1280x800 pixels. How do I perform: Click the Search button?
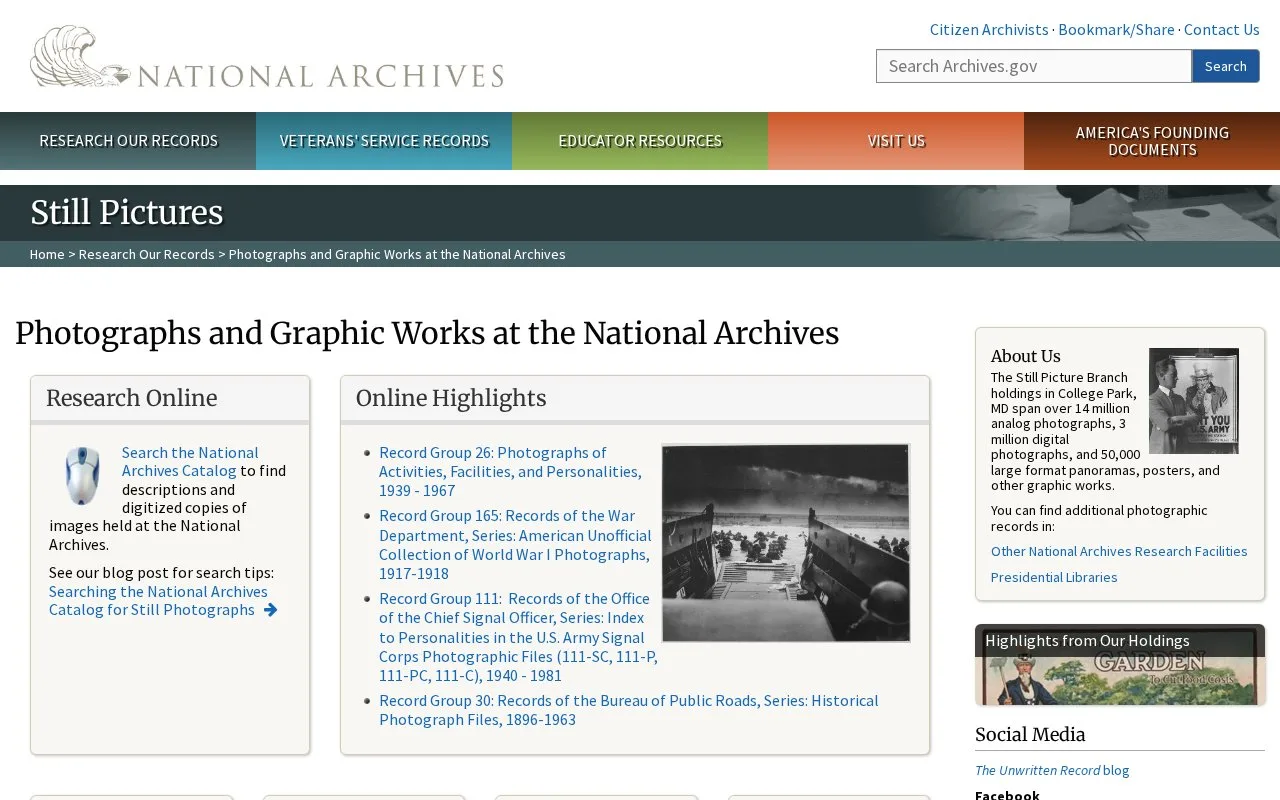coord(1225,66)
